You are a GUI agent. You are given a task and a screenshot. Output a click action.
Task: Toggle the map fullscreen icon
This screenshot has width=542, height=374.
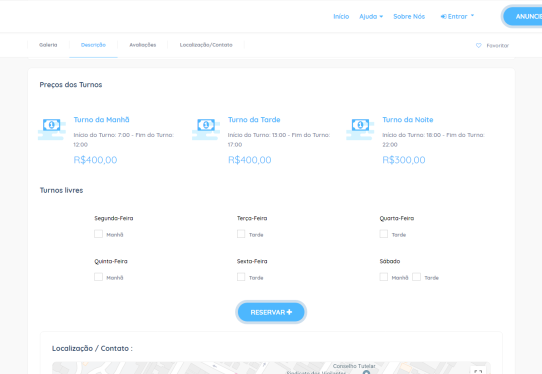[x=478, y=372]
